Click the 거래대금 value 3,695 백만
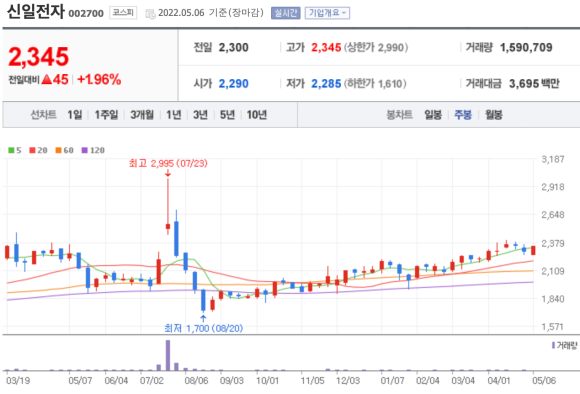 pyautogui.click(x=534, y=84)
